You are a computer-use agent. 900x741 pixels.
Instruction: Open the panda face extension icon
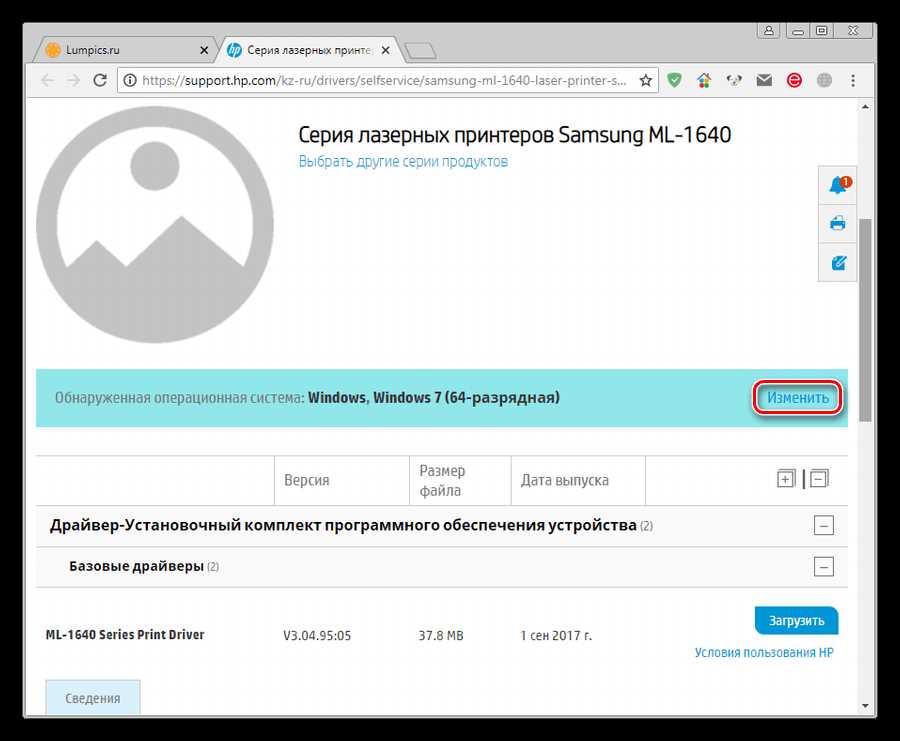[734, 80]
